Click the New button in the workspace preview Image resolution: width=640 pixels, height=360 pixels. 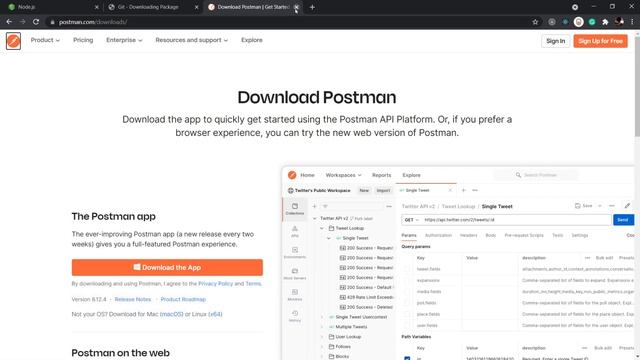tap(364, 191)
